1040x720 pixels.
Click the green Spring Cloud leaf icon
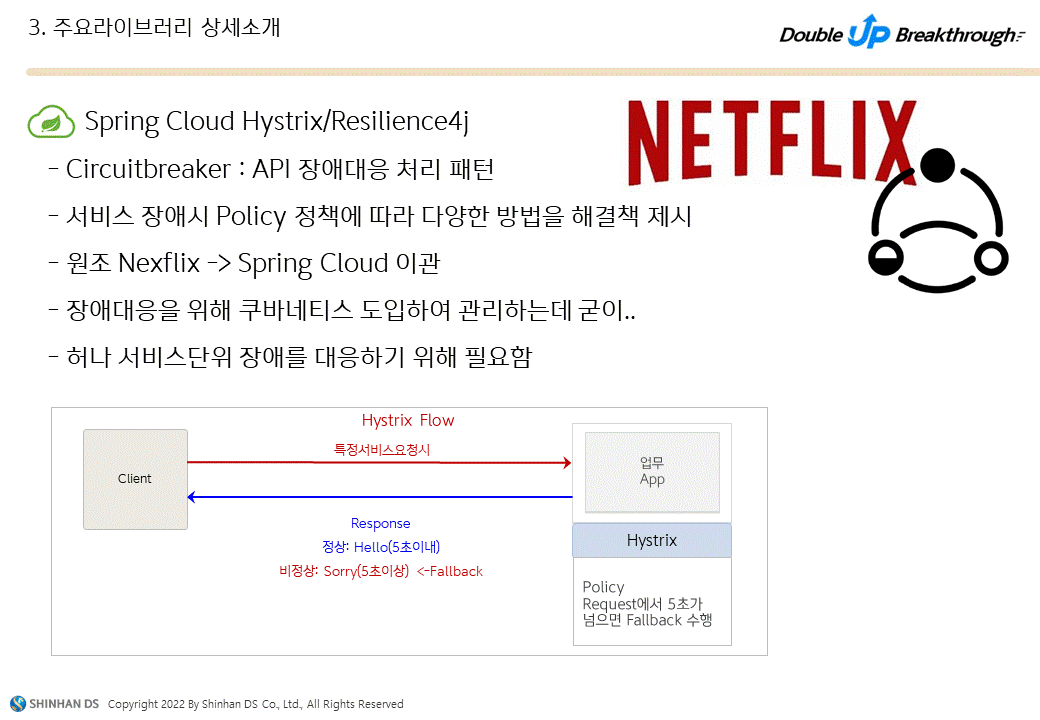pyautogui.click(x=51, y=122)
